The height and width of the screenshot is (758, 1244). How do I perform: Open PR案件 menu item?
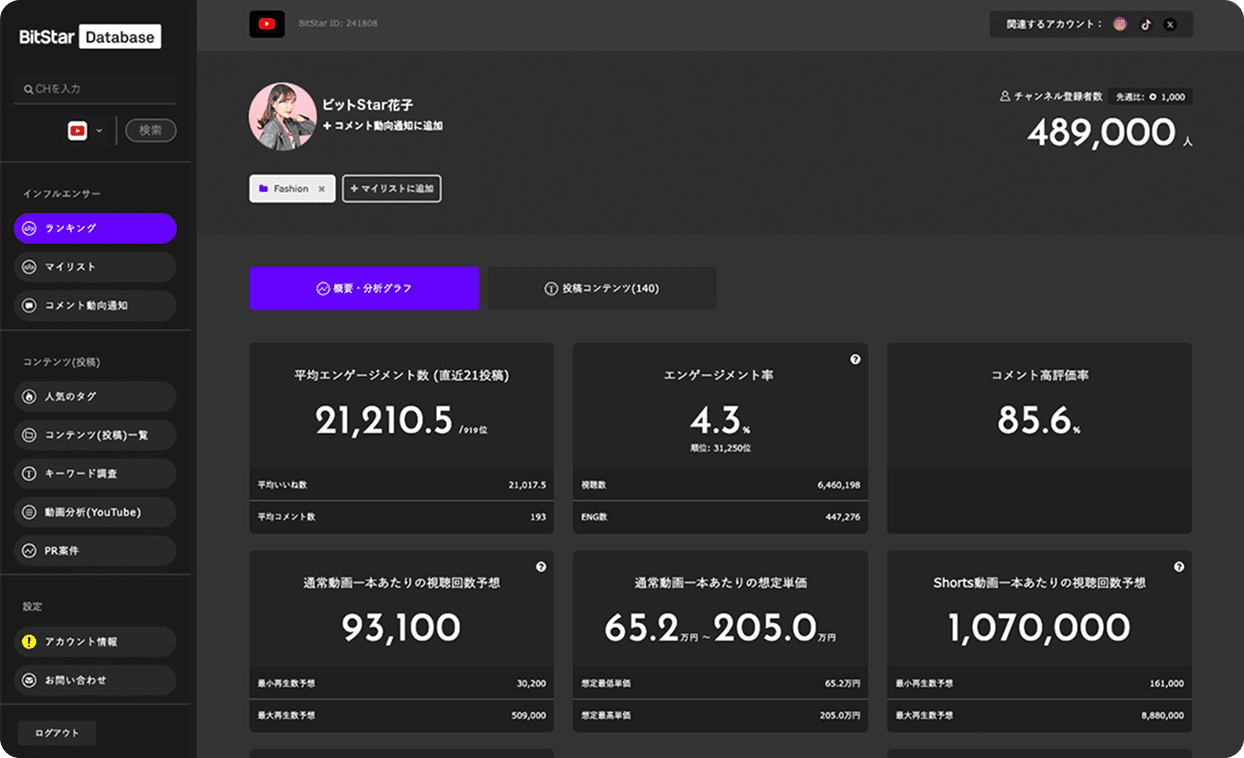click(95, 550)
